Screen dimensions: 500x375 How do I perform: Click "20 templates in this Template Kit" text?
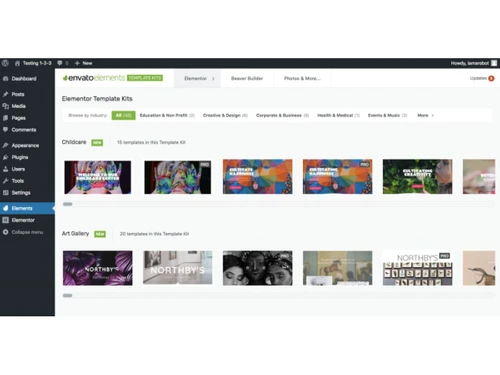click(x=154, y=234)
